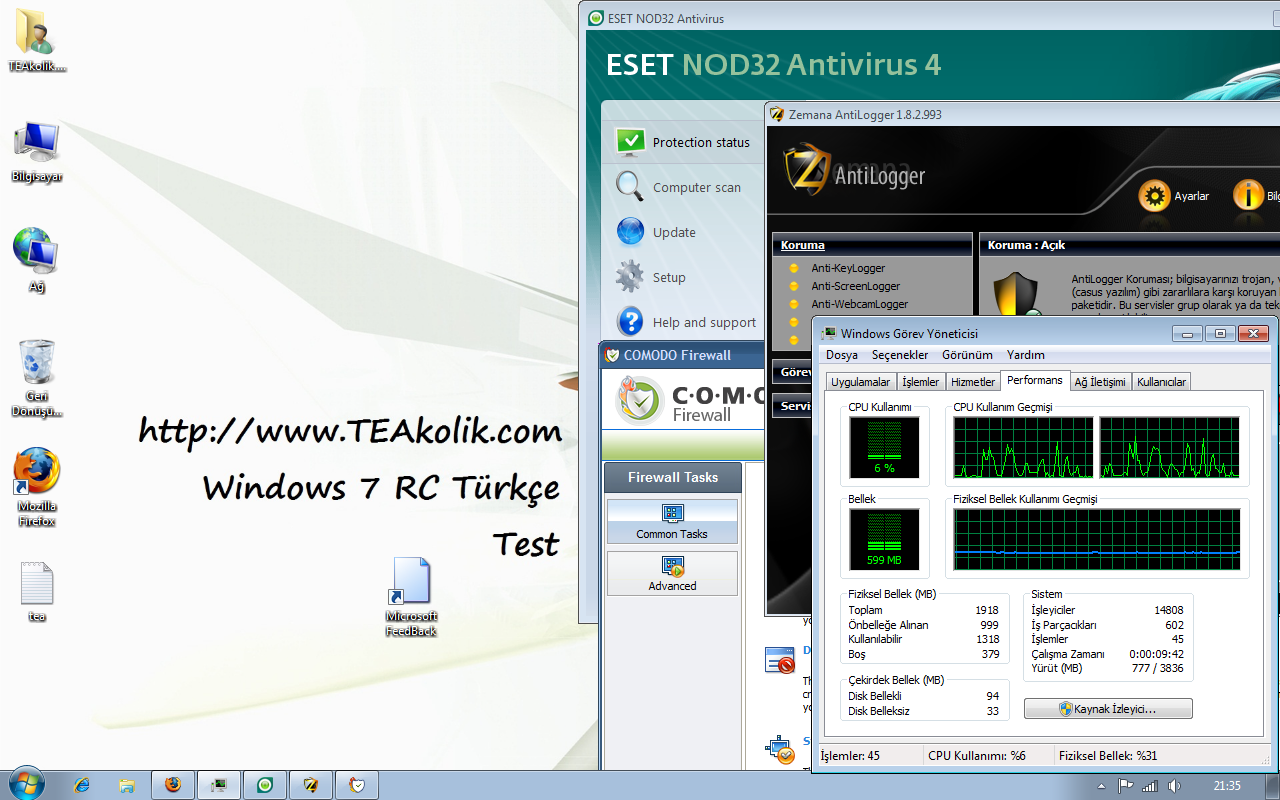1280x800 pixels.
Task: Toggle Anti-WebcamLogger protection in AntiLogger
Action: pyautogui.click(x=859, y=304)
